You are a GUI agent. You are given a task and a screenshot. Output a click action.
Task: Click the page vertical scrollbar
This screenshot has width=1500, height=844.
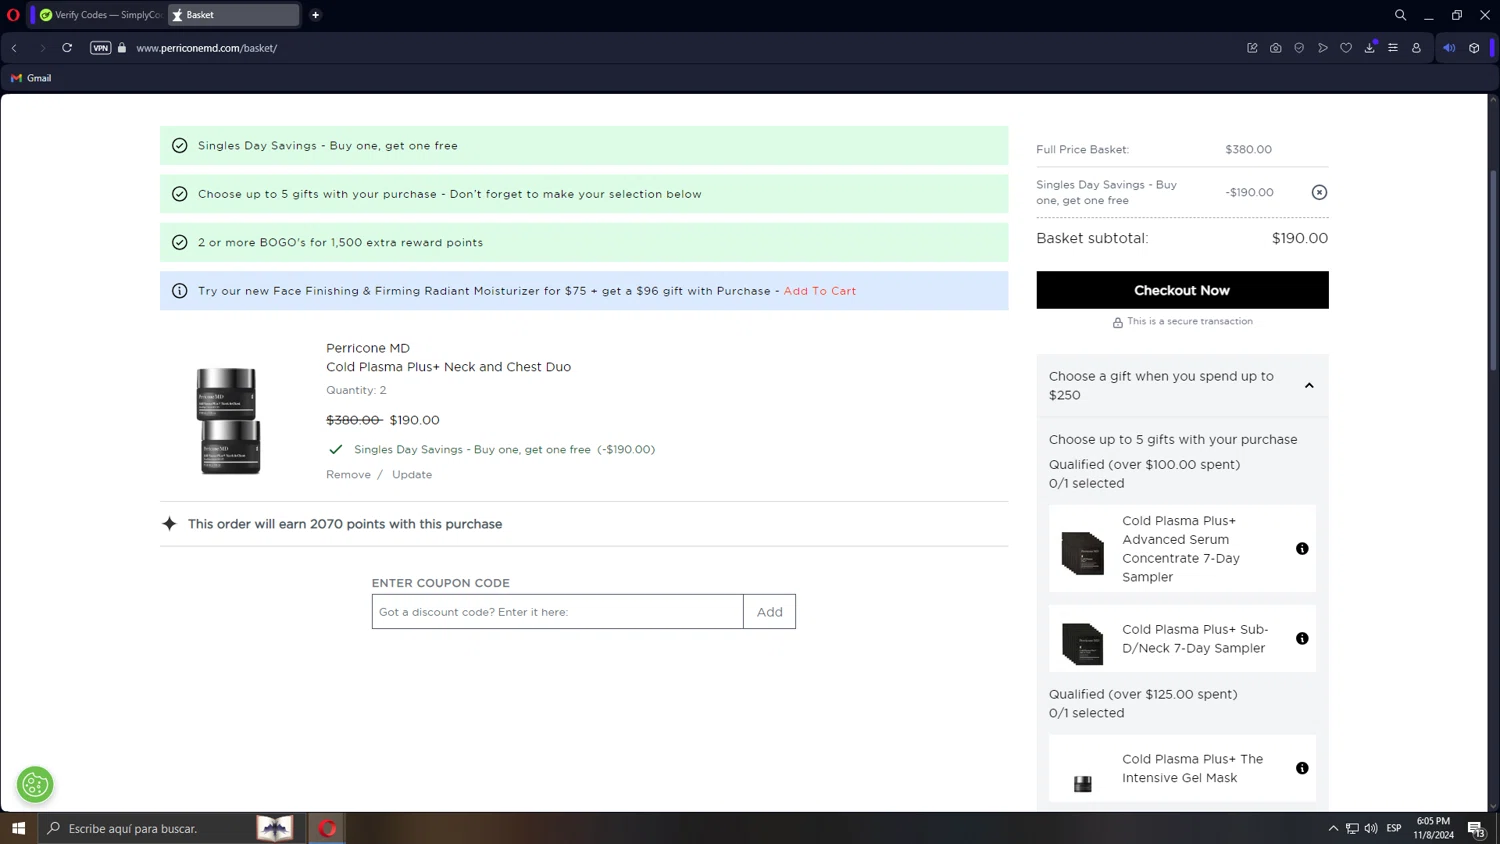tap(1493, 270)
